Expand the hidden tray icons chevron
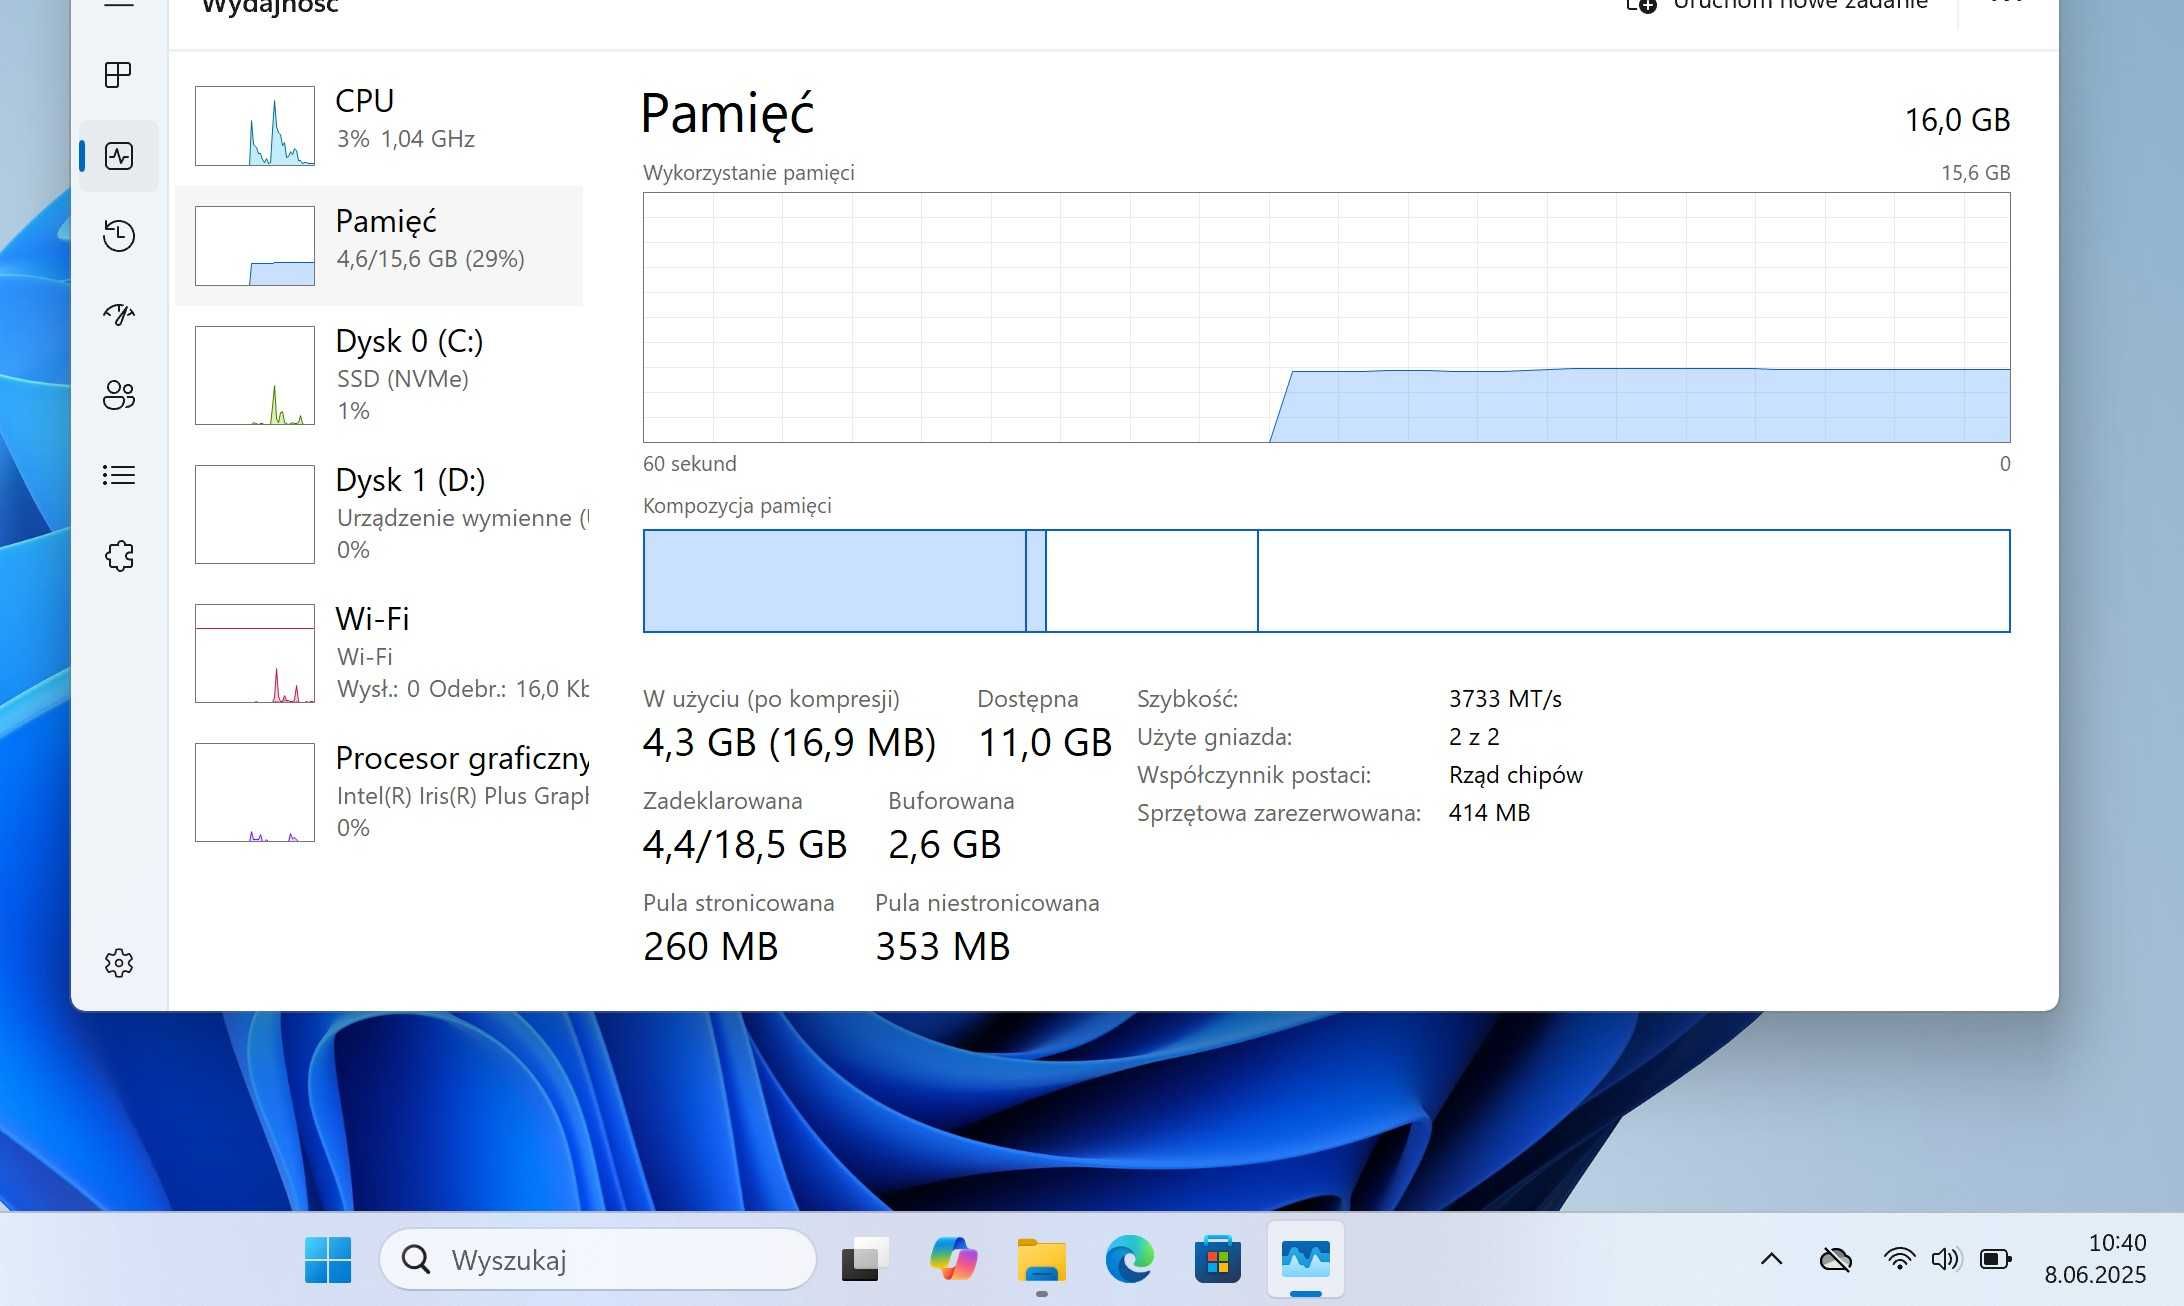The width and height of the screenshot is (2184, 1306). pos(1771,1259)
